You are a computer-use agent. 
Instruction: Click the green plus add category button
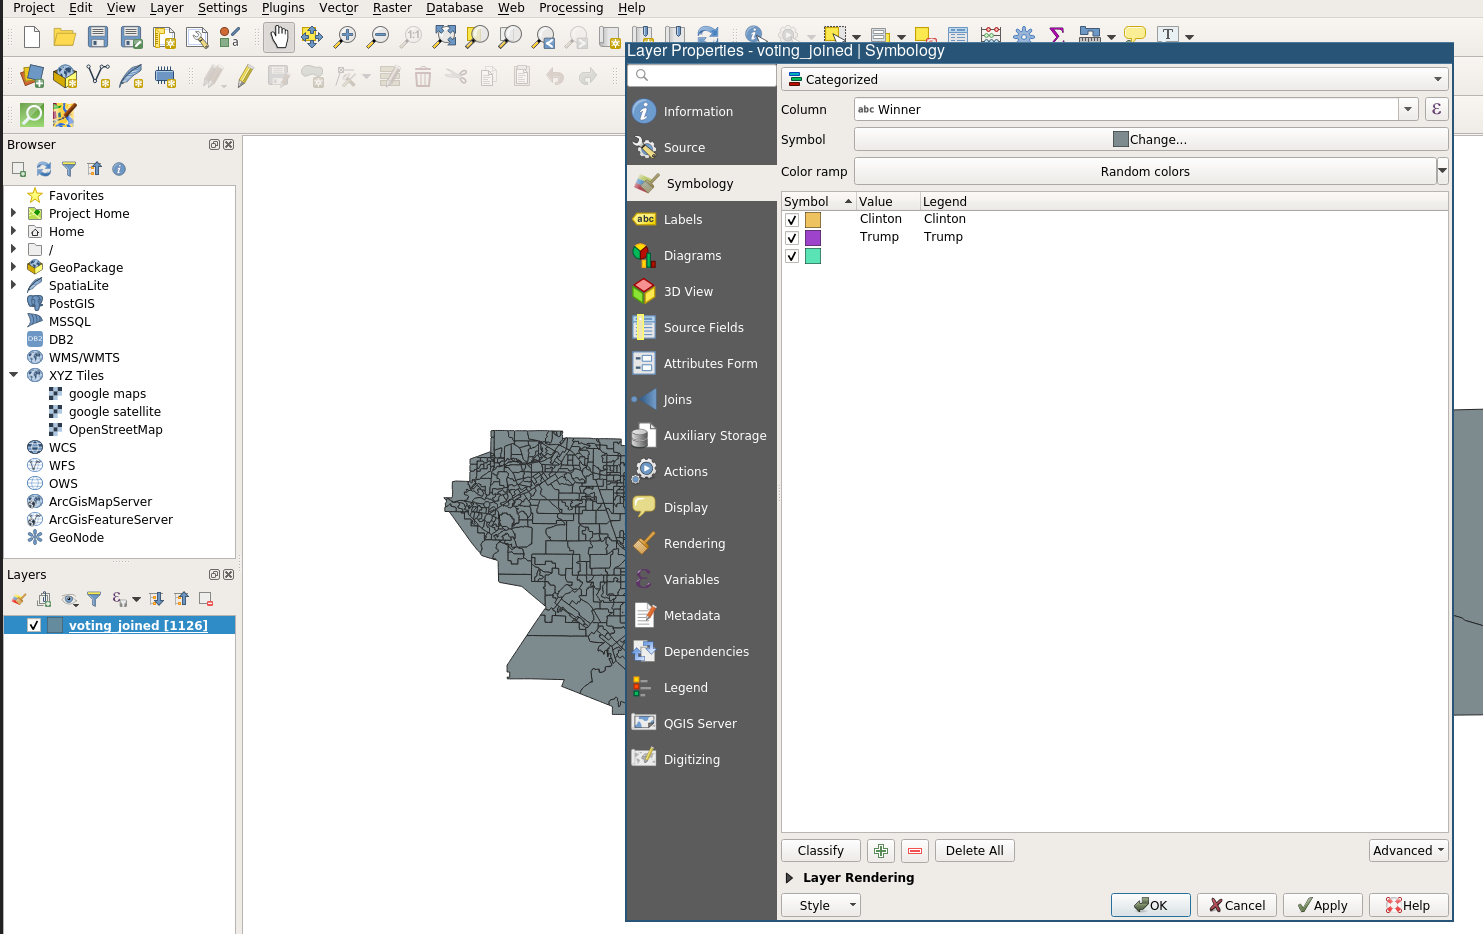[x=880, y=851]
